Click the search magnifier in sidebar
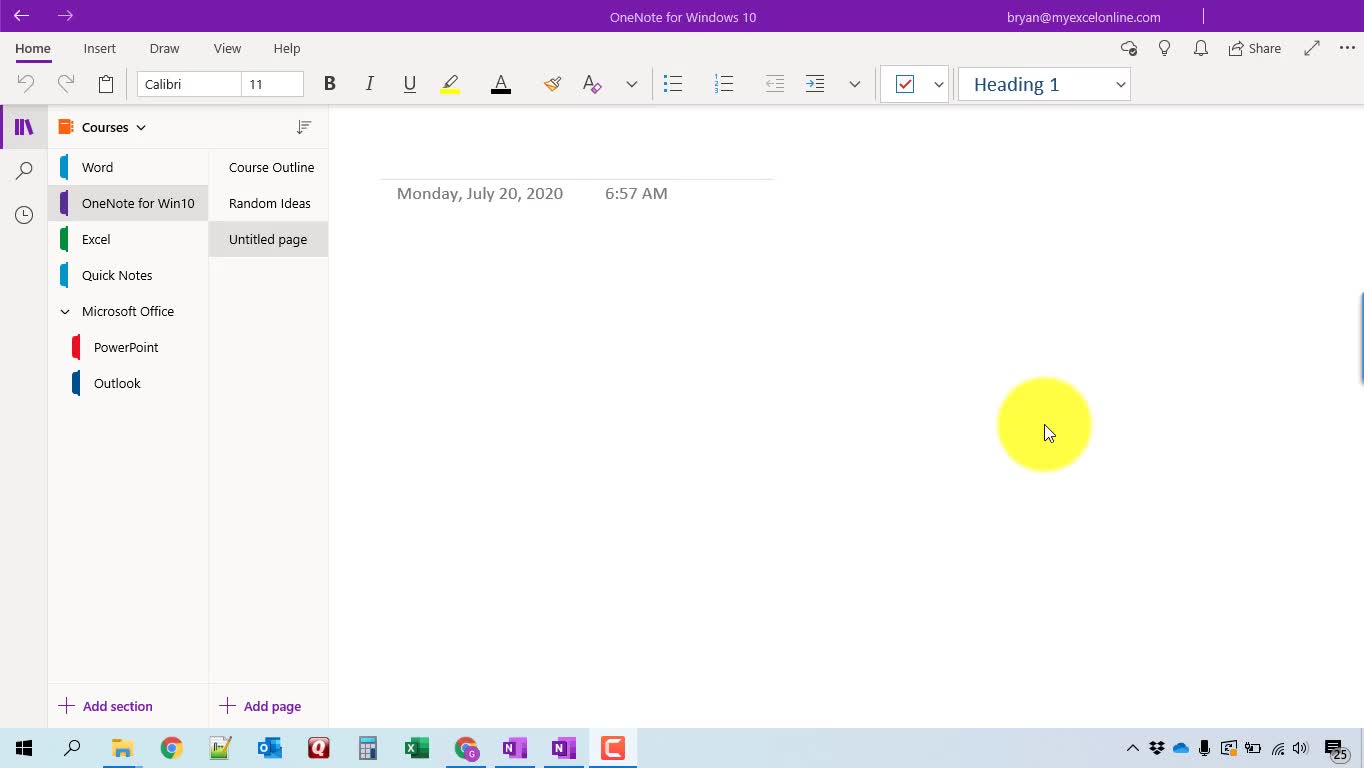This screenshot has width=1364, height=768. tap(24, 171)
